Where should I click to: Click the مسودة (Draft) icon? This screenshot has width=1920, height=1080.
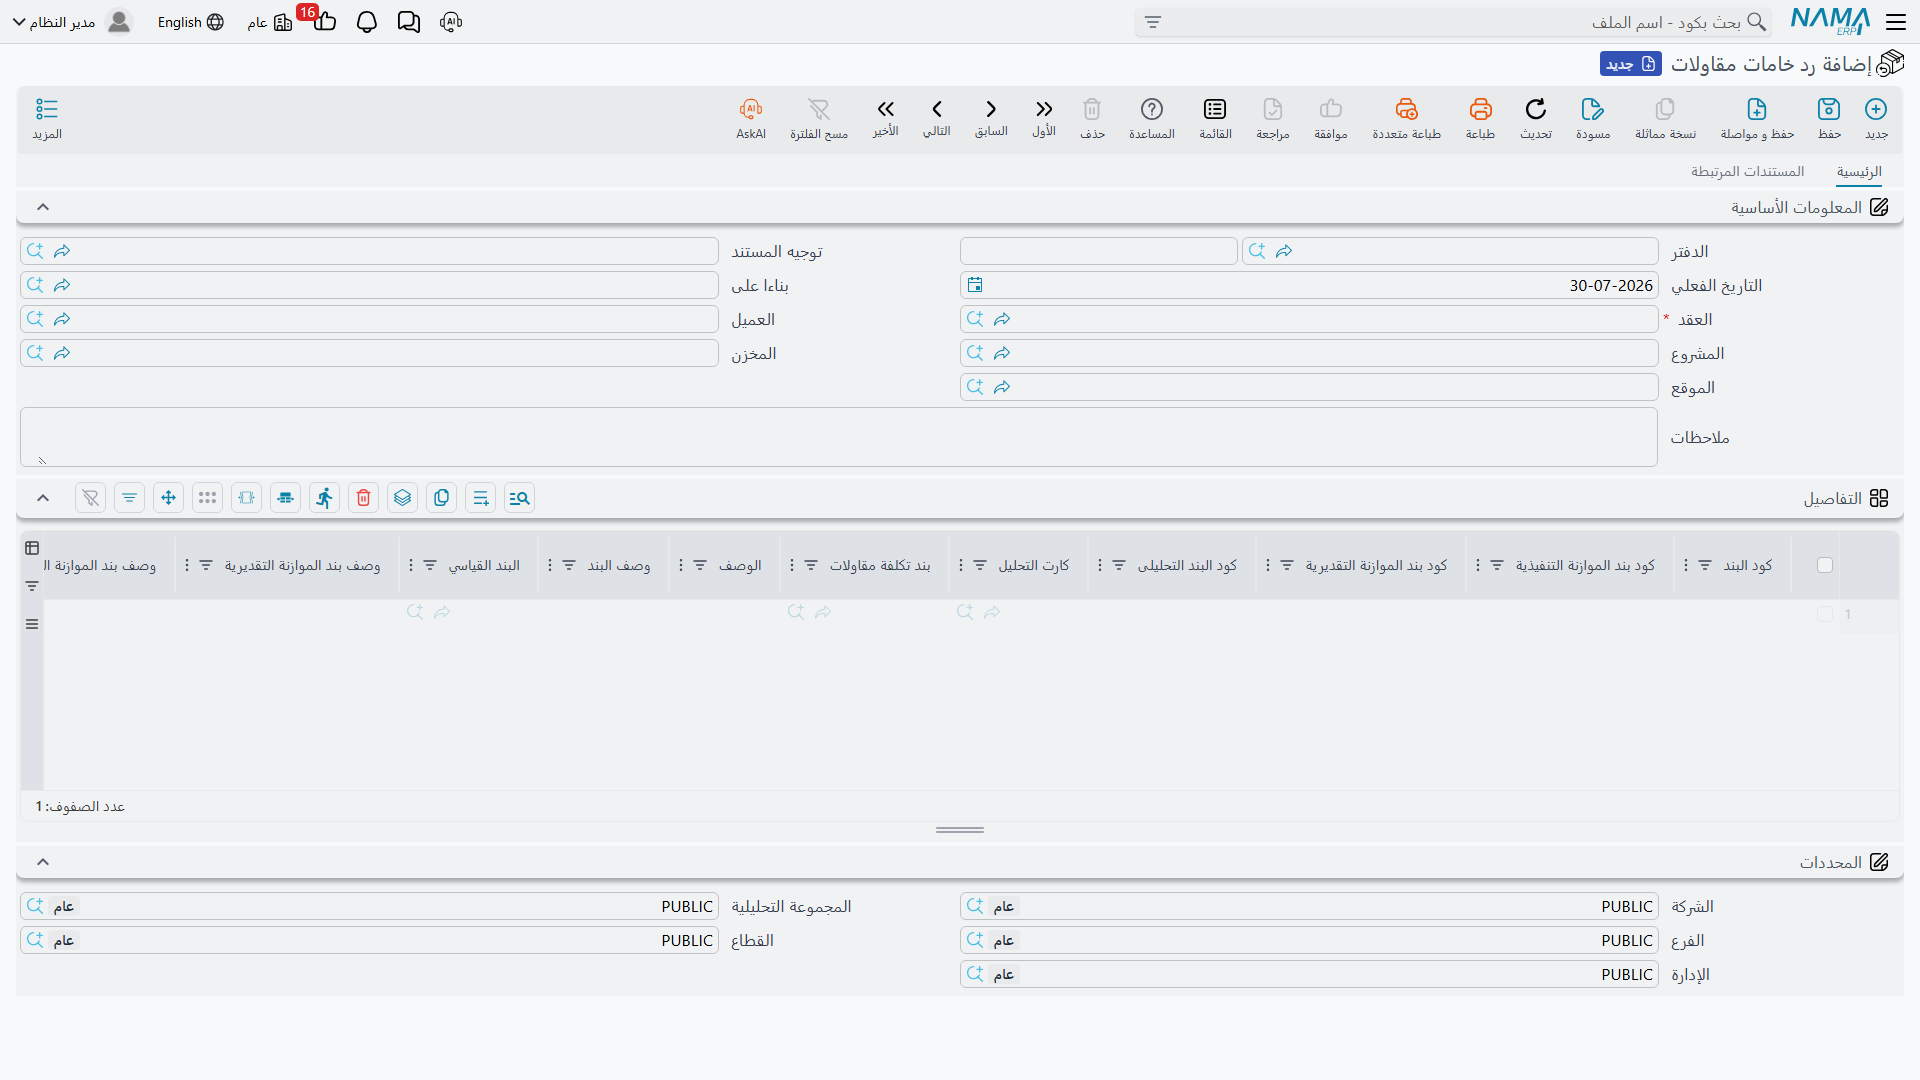pyautogui.click(x=1593, y=109)
